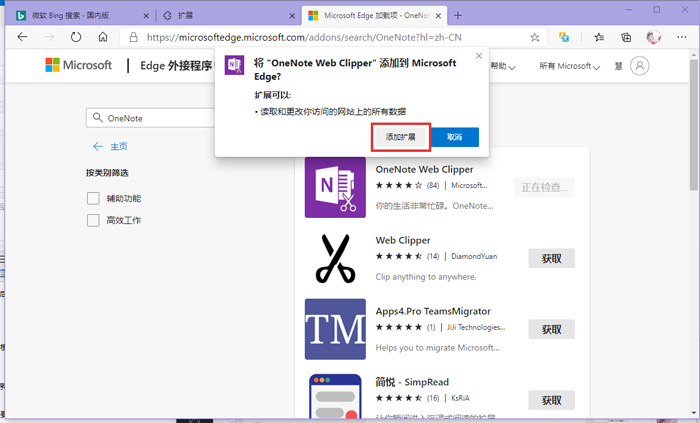Image resolution: width=700 pixels, height=423 pixels.
Task: Click the address bar lock icon
Action: [x=133, y=37]
